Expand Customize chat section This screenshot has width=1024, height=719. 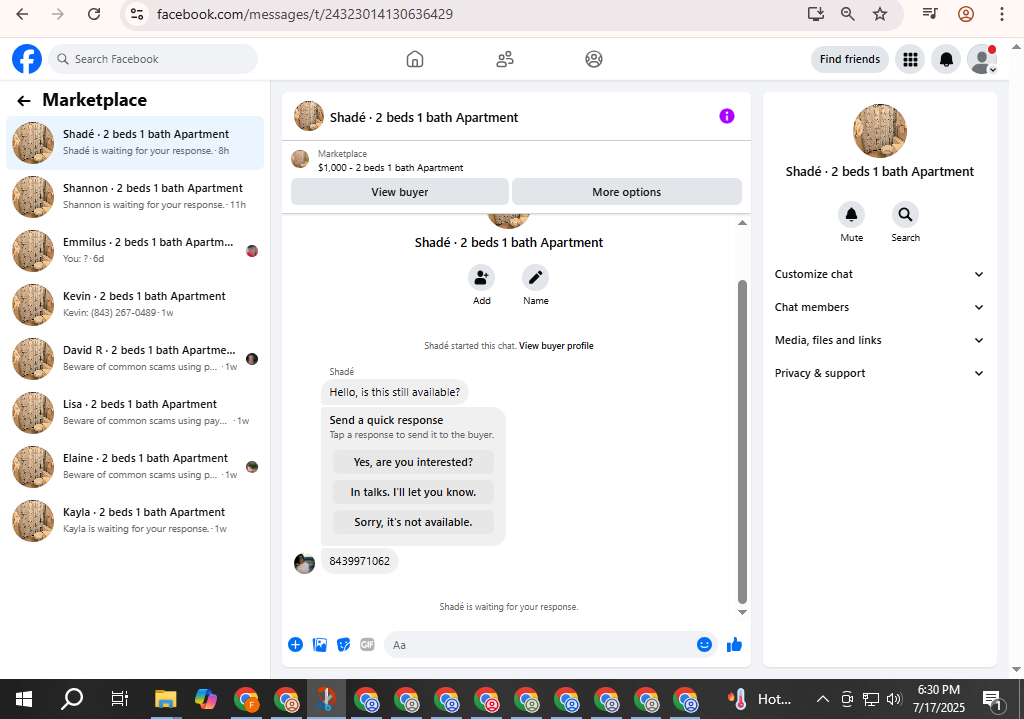pos(879,274)
